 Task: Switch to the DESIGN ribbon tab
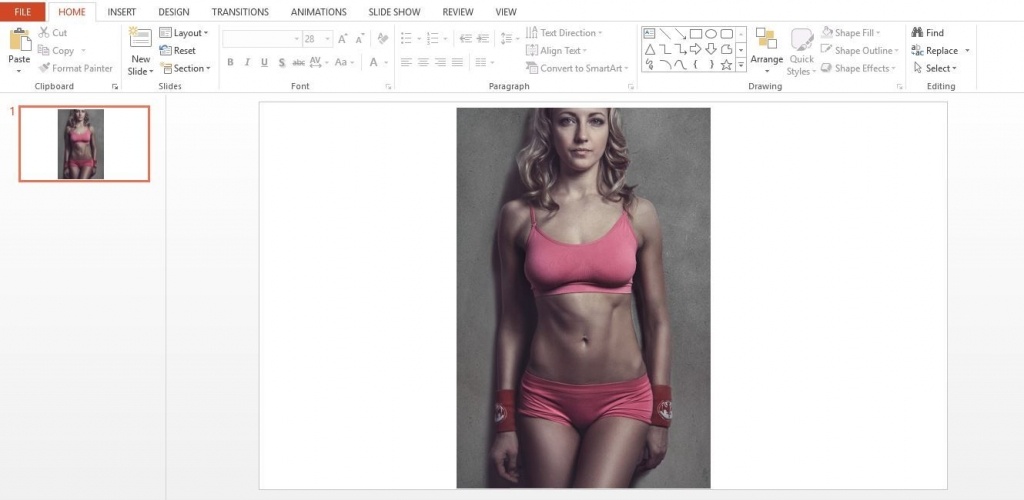(x=174, y=12)
